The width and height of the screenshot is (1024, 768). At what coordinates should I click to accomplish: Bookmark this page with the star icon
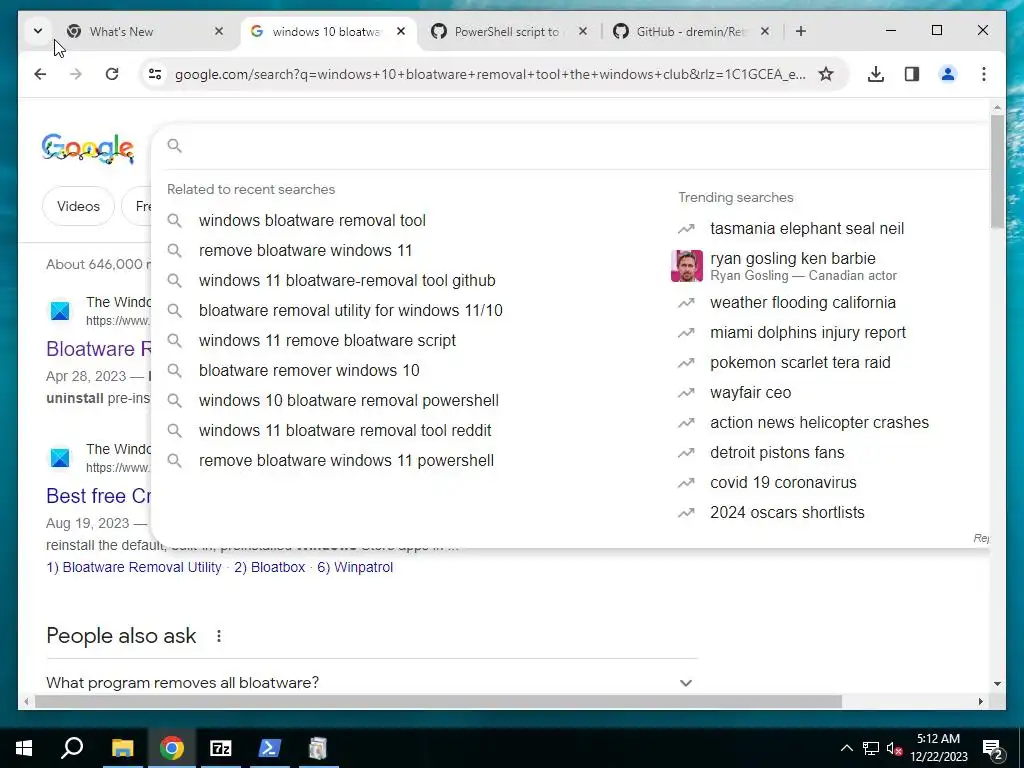point(825,74)
